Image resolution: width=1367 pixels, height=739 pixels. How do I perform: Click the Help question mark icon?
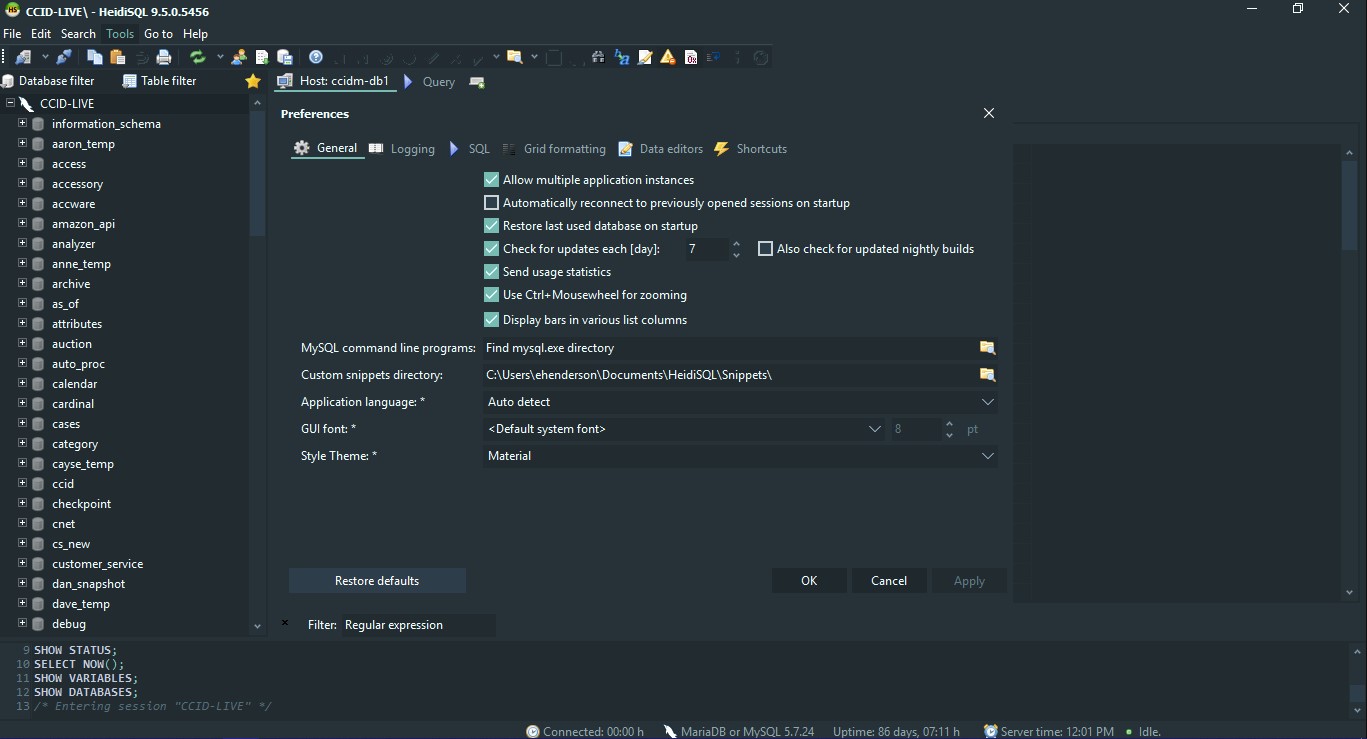pos(316,57)
